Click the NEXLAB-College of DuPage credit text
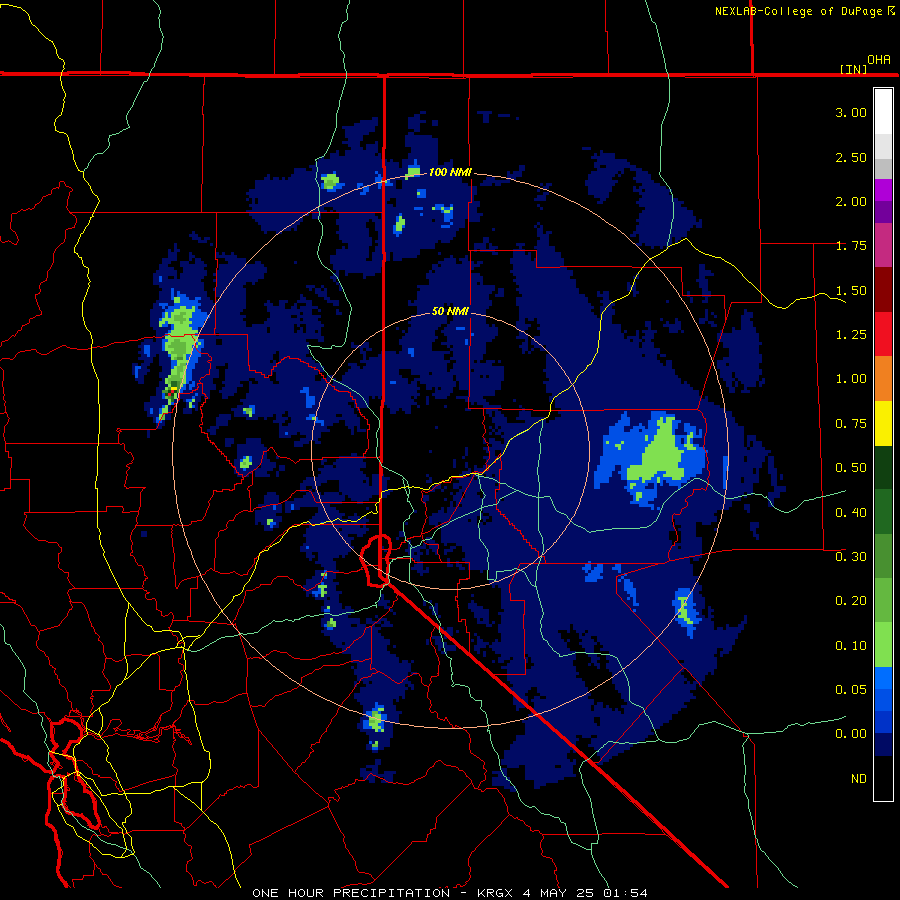 pos(805,11)
